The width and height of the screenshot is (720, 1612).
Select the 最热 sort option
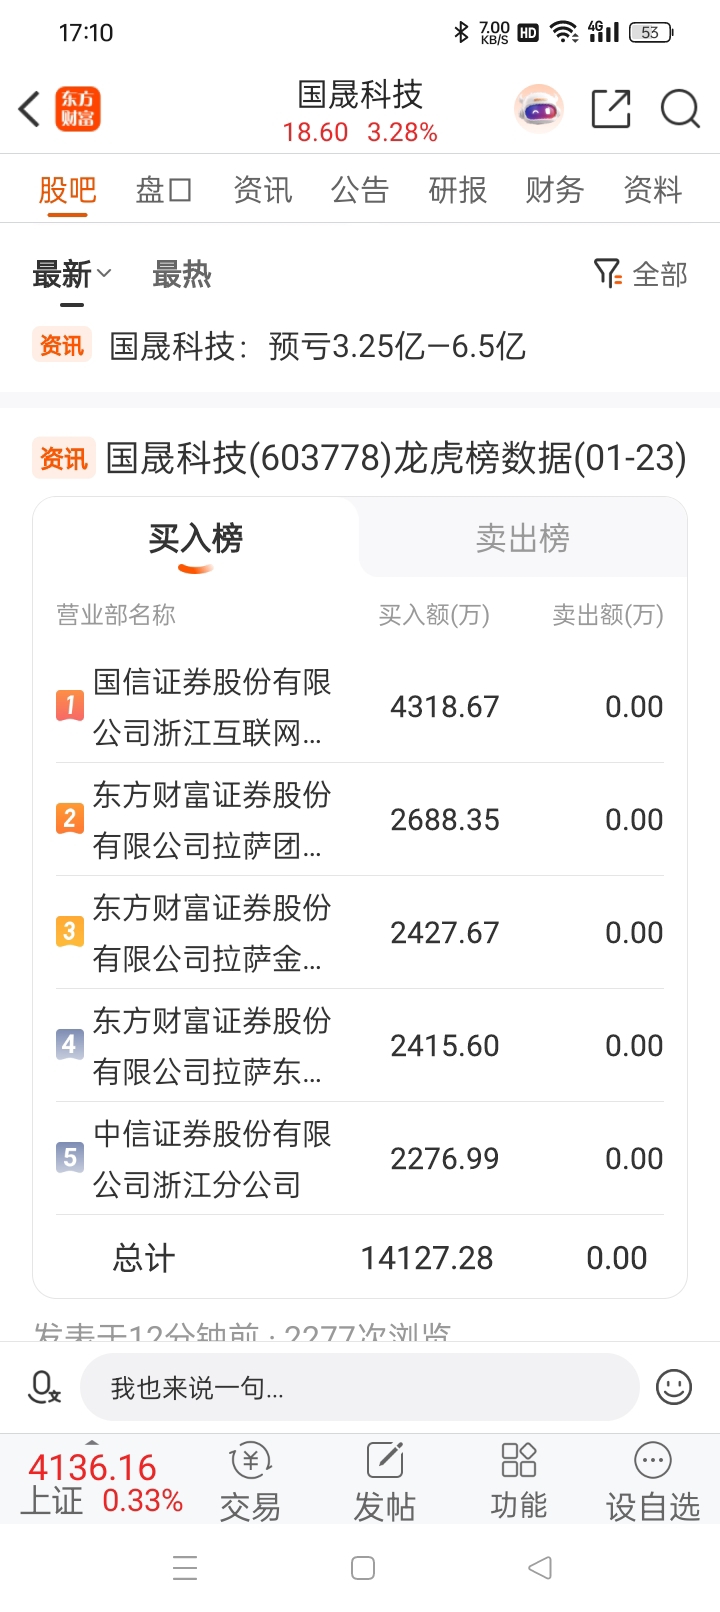click(182, 274)
